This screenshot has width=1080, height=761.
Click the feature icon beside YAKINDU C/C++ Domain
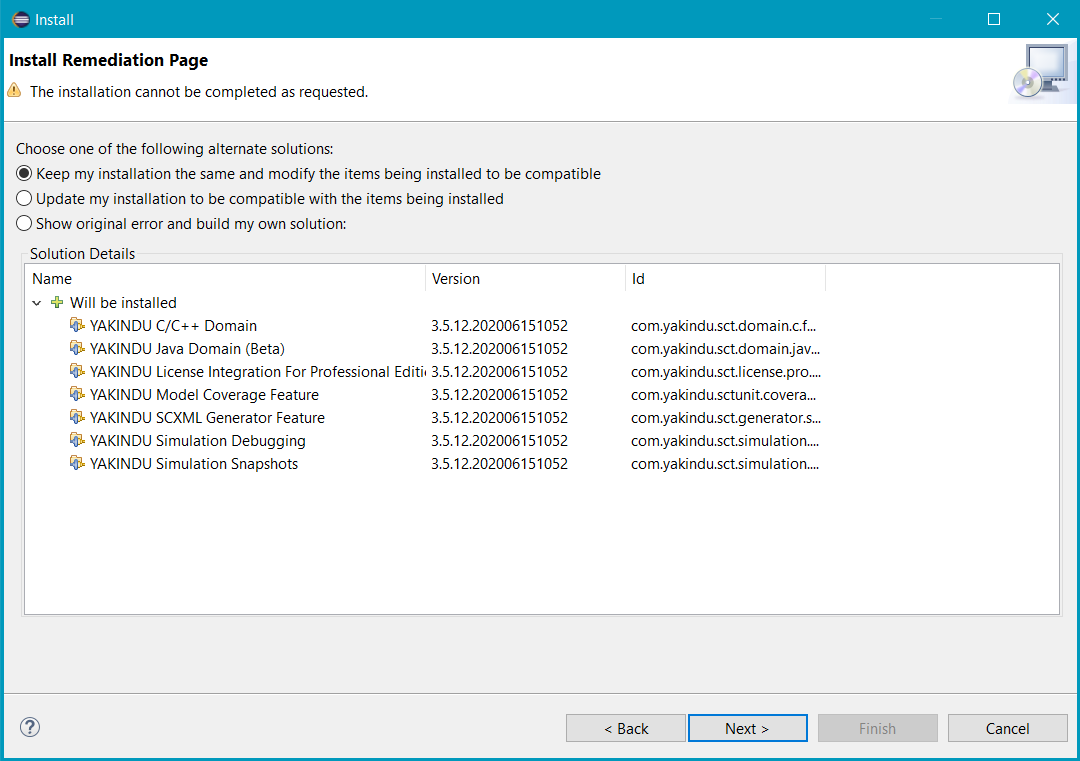pyautogui.click(x=77, y=325)
